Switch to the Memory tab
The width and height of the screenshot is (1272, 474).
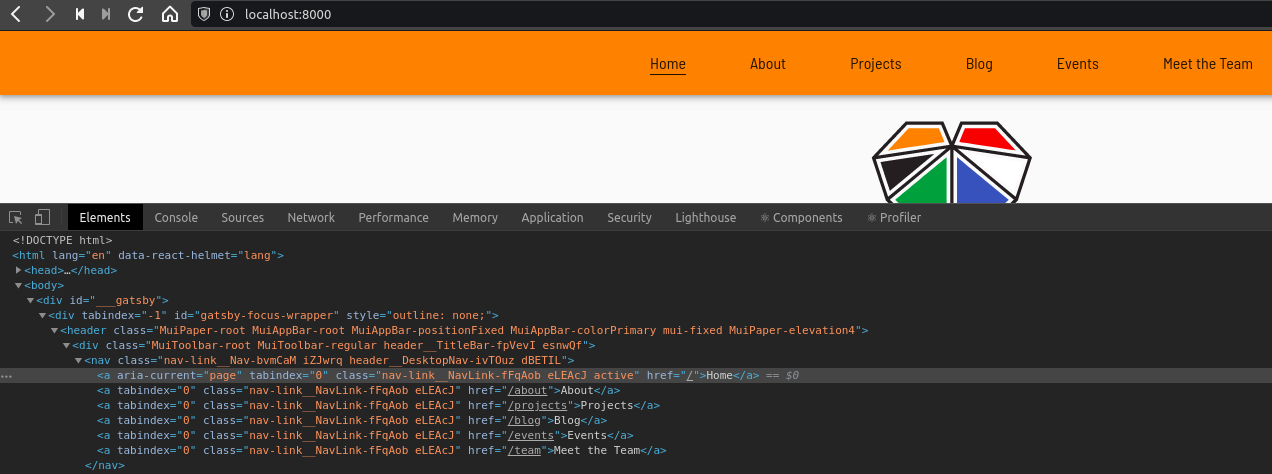click(x=475, y=217)
